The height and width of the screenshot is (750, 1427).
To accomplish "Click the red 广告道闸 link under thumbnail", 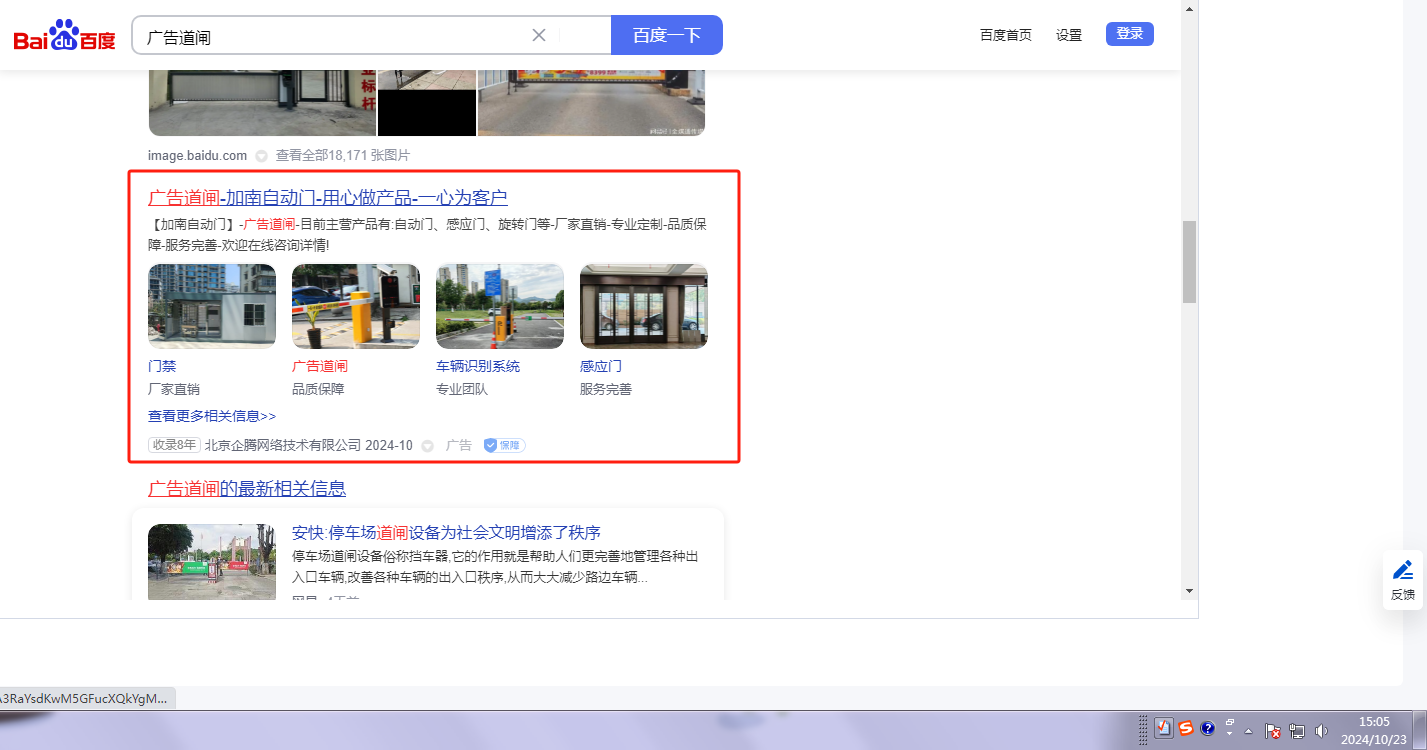I will pyautogui.click(x=320, y=366).
